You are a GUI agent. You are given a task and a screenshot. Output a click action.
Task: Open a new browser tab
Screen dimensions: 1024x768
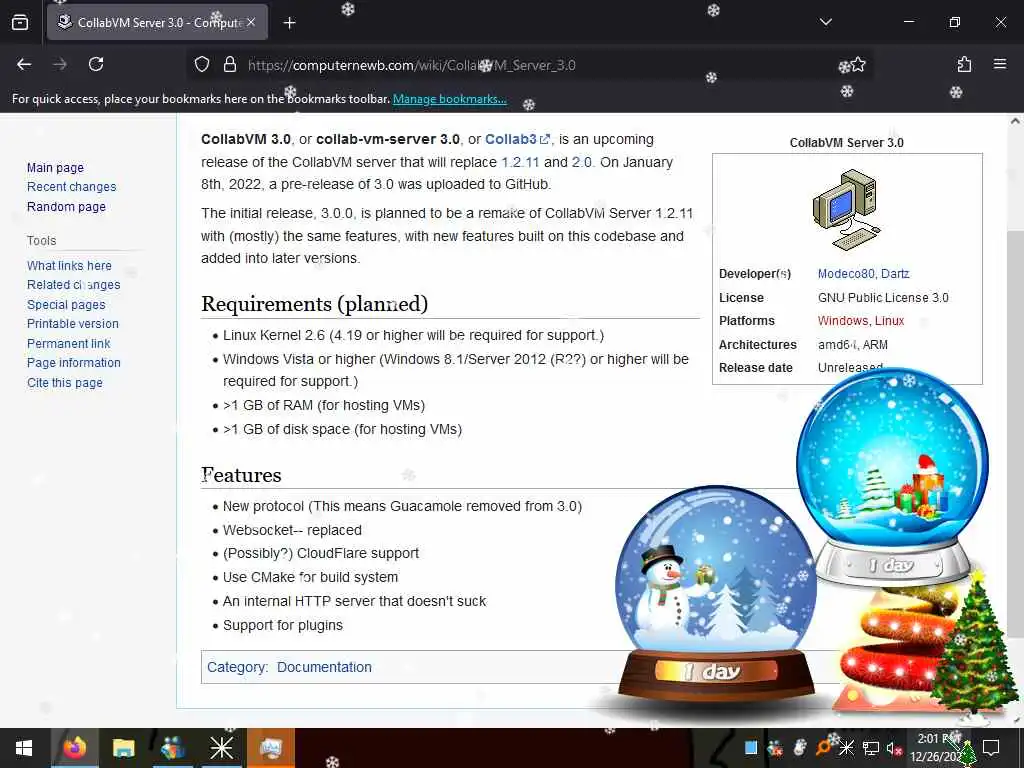click(x=289, y=23)
